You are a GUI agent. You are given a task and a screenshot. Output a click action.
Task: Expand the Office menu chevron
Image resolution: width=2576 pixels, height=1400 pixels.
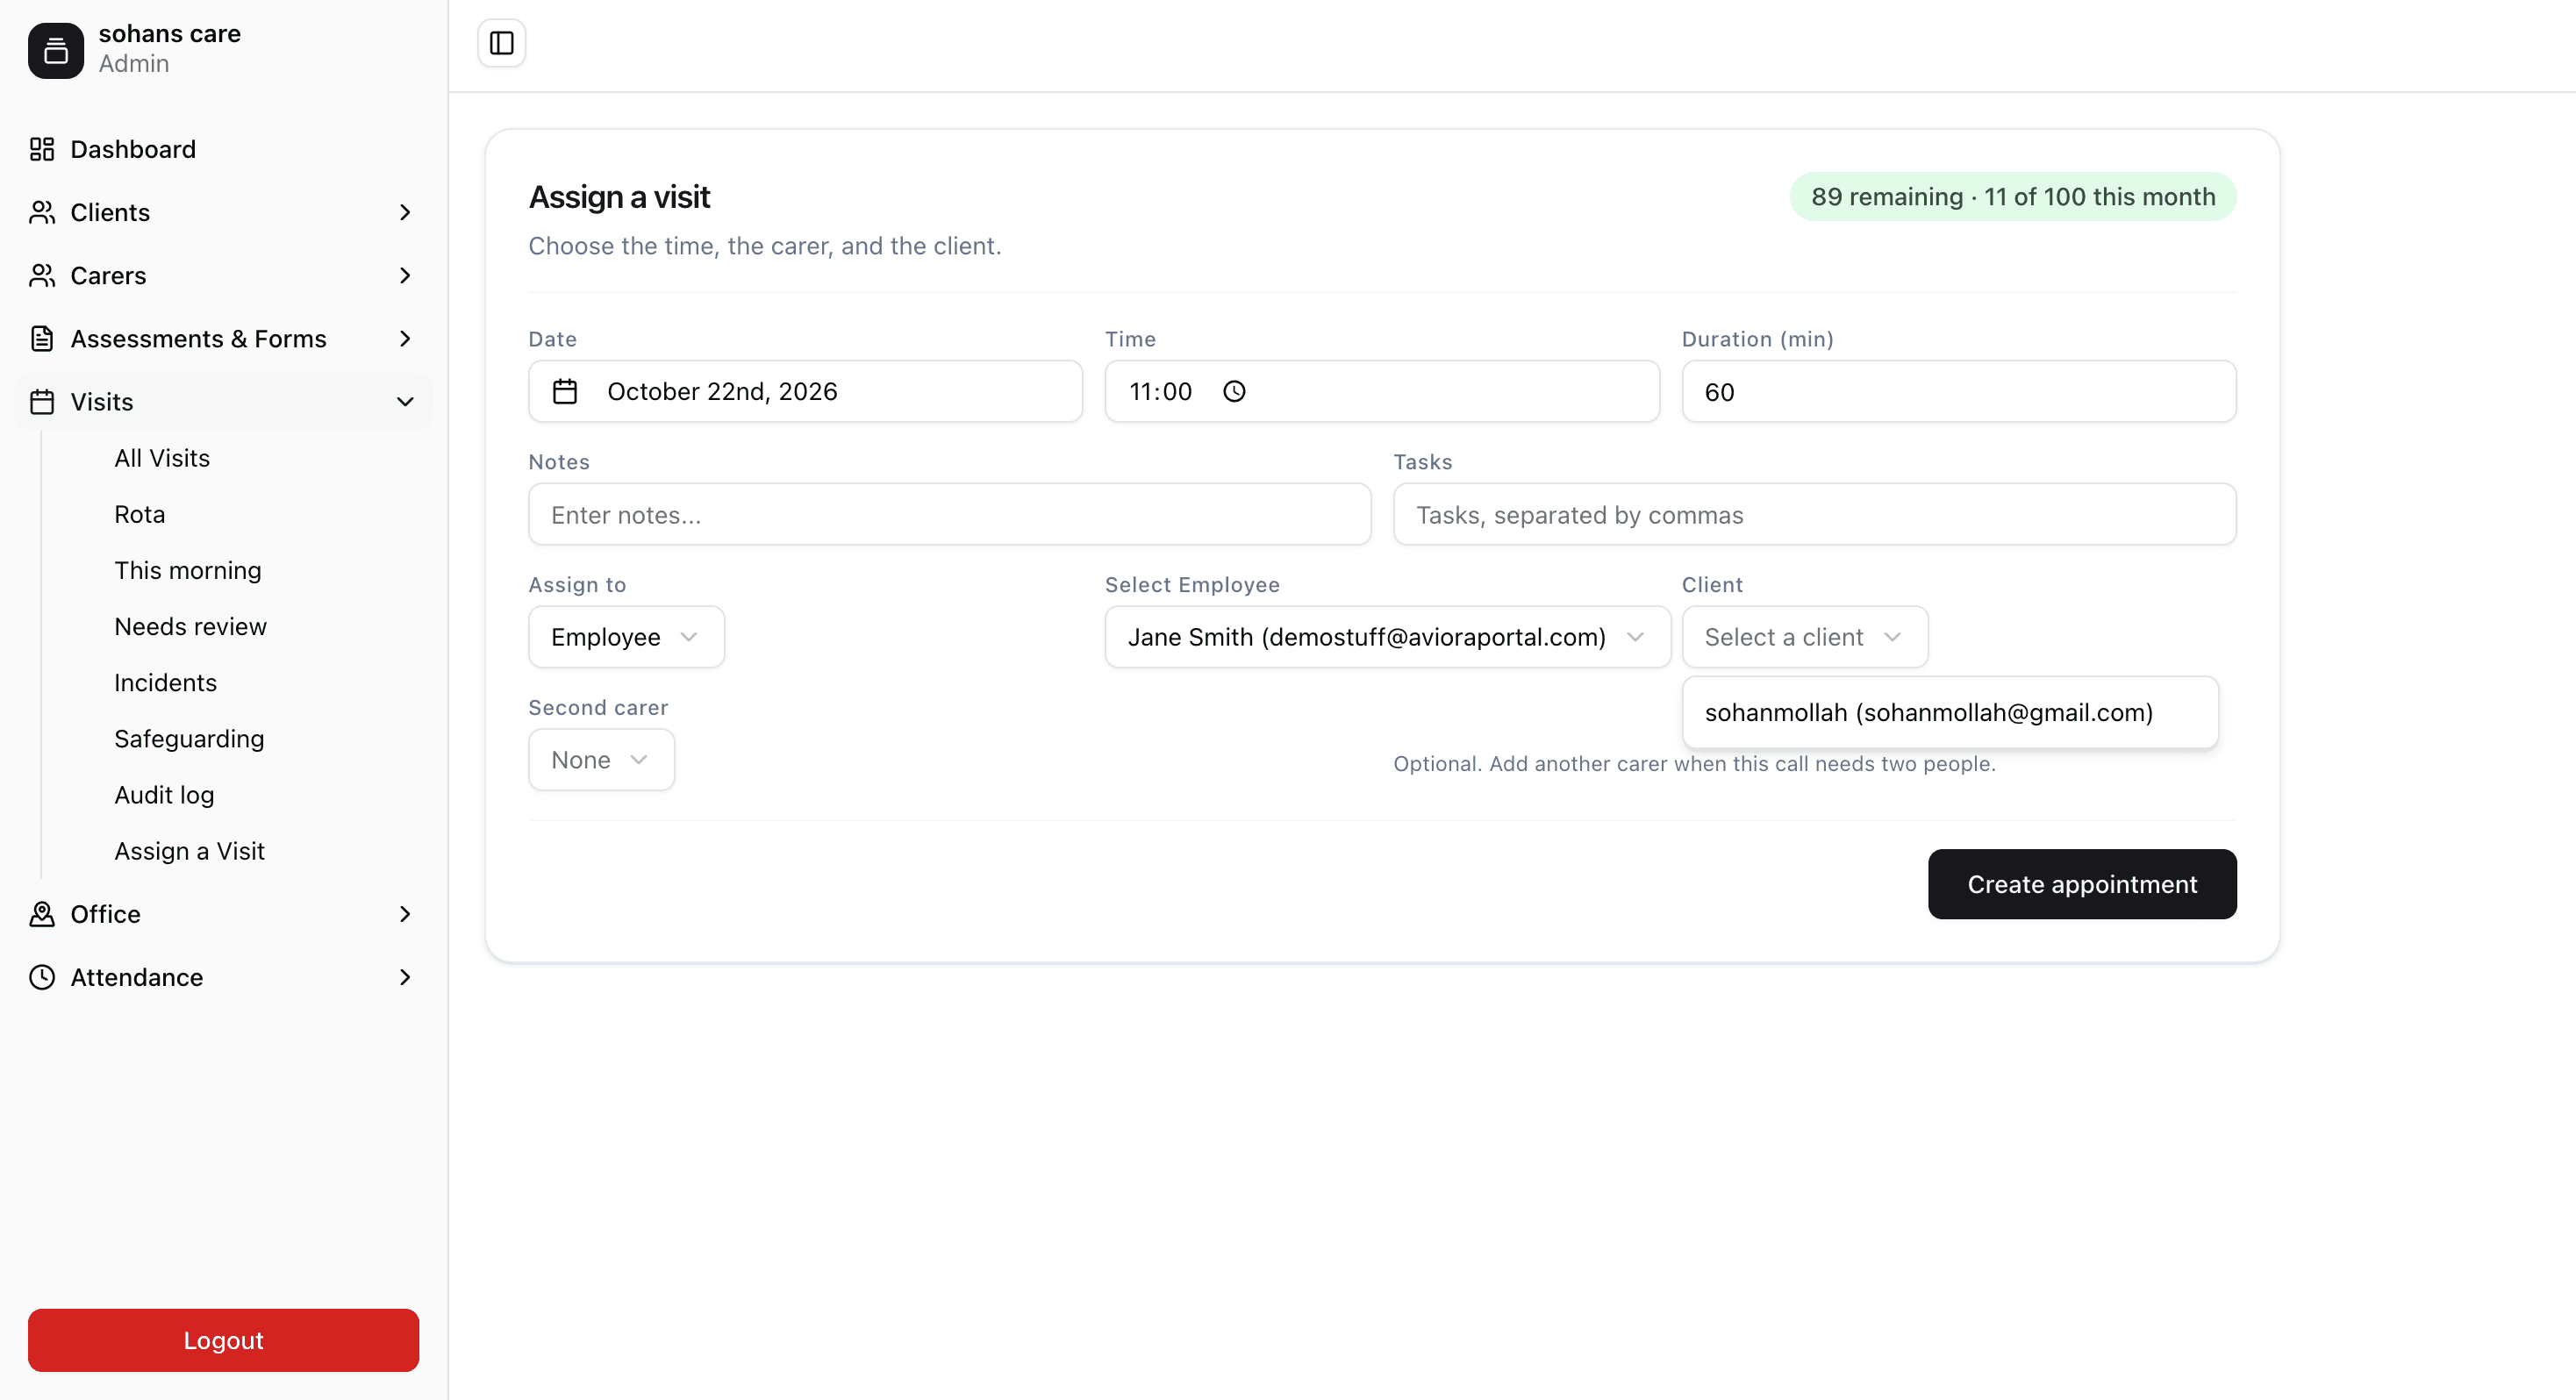pyautogui.click(x=405, y=914)
